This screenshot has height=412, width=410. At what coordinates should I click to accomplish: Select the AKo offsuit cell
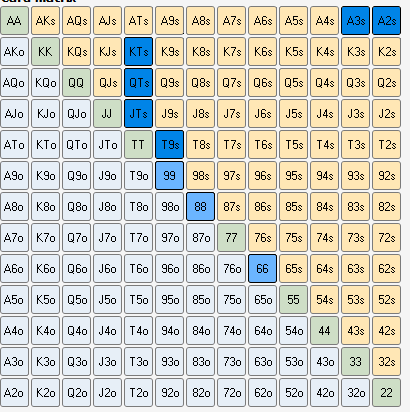[14, 52]
